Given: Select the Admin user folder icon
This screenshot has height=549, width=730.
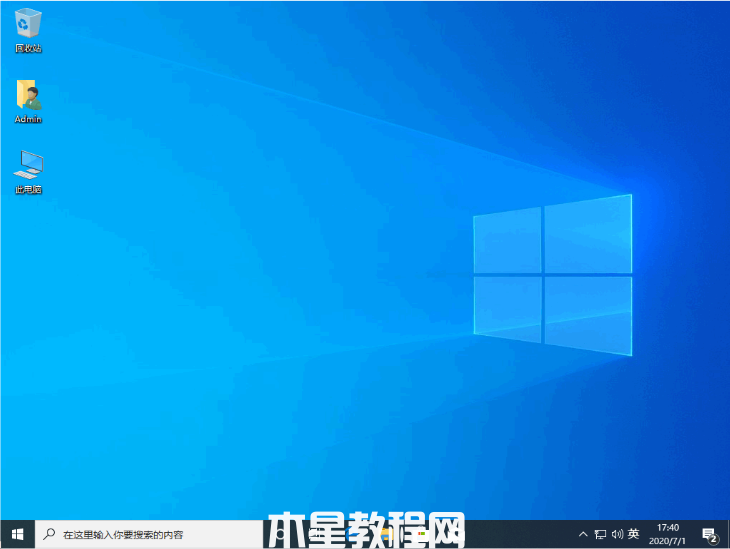Looking at the screenshot, I should (x=28, y=101).
